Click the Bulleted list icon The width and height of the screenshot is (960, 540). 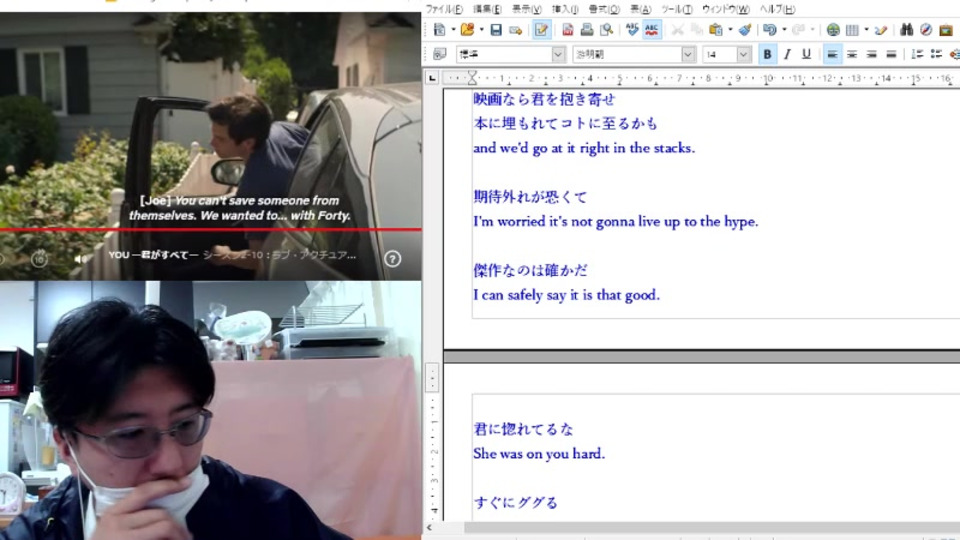click(936, 54)
